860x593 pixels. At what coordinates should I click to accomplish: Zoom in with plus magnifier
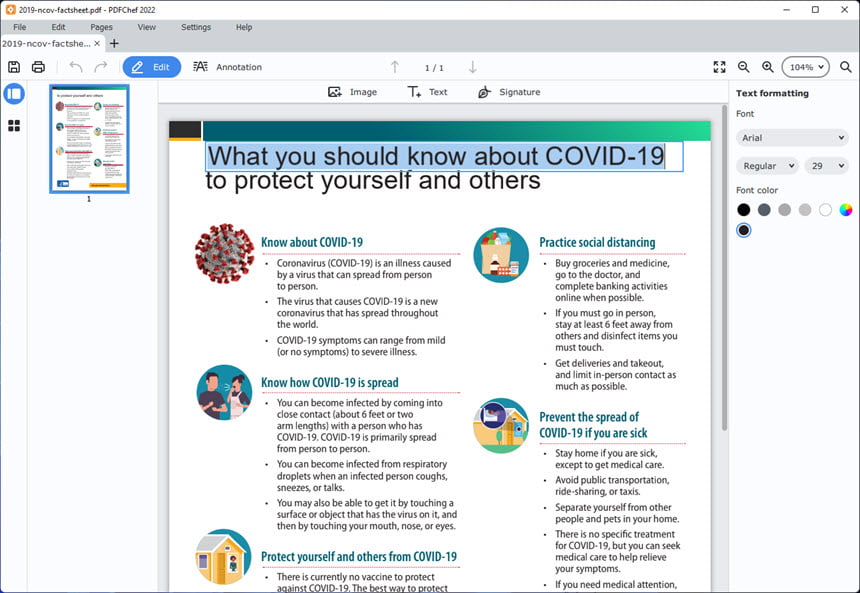coord(768,67)
